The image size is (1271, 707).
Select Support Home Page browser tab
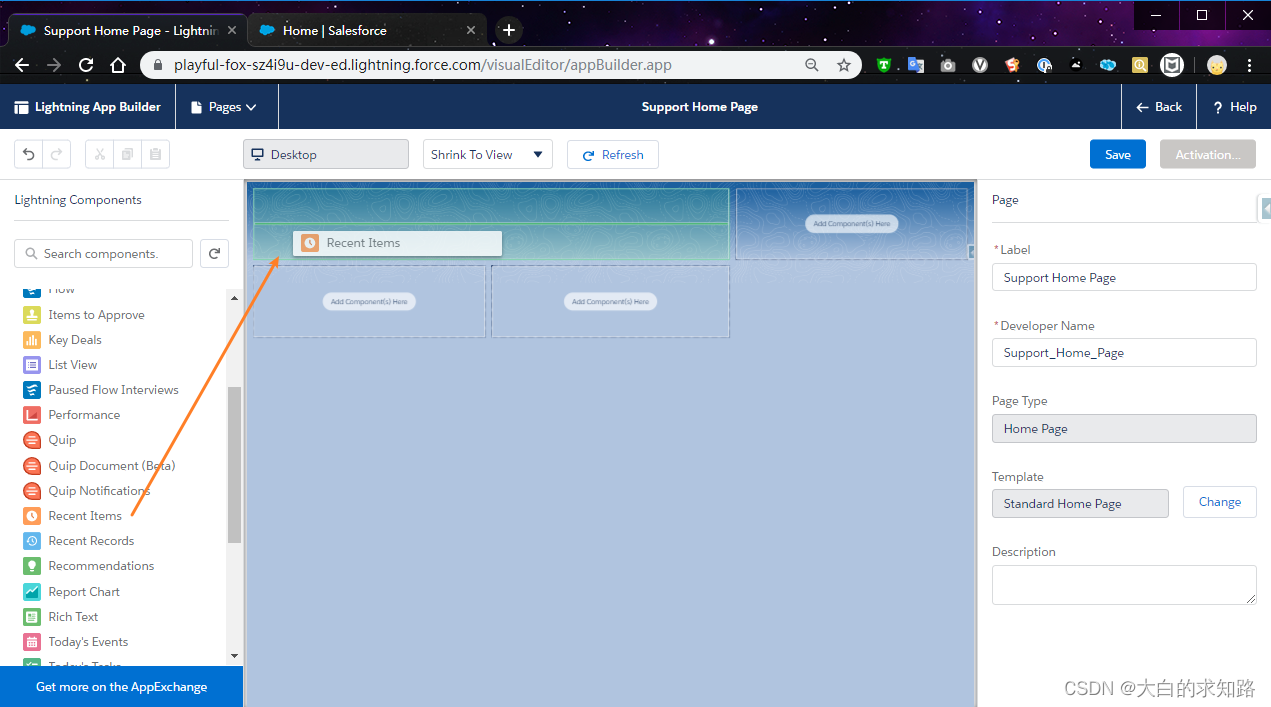pyautogui.click(x=128, y=30)
